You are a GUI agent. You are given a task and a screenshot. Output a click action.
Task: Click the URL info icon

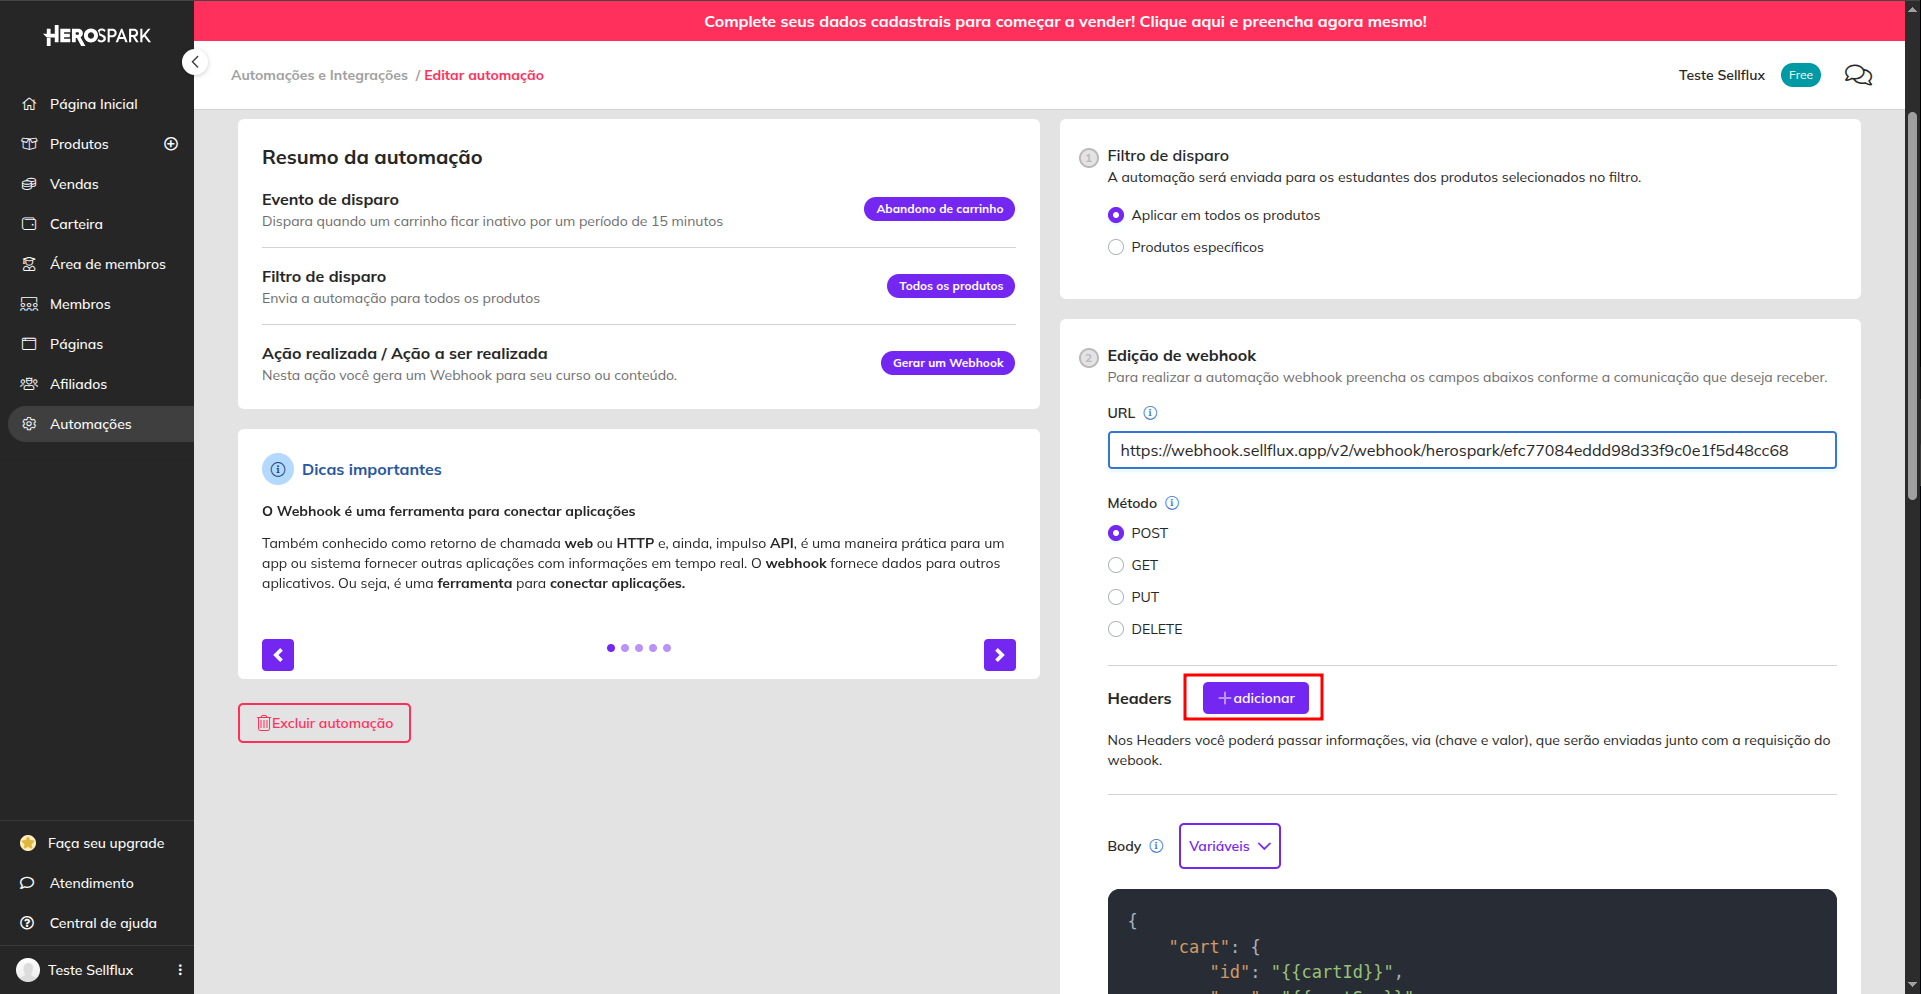tap(1150, 413)
